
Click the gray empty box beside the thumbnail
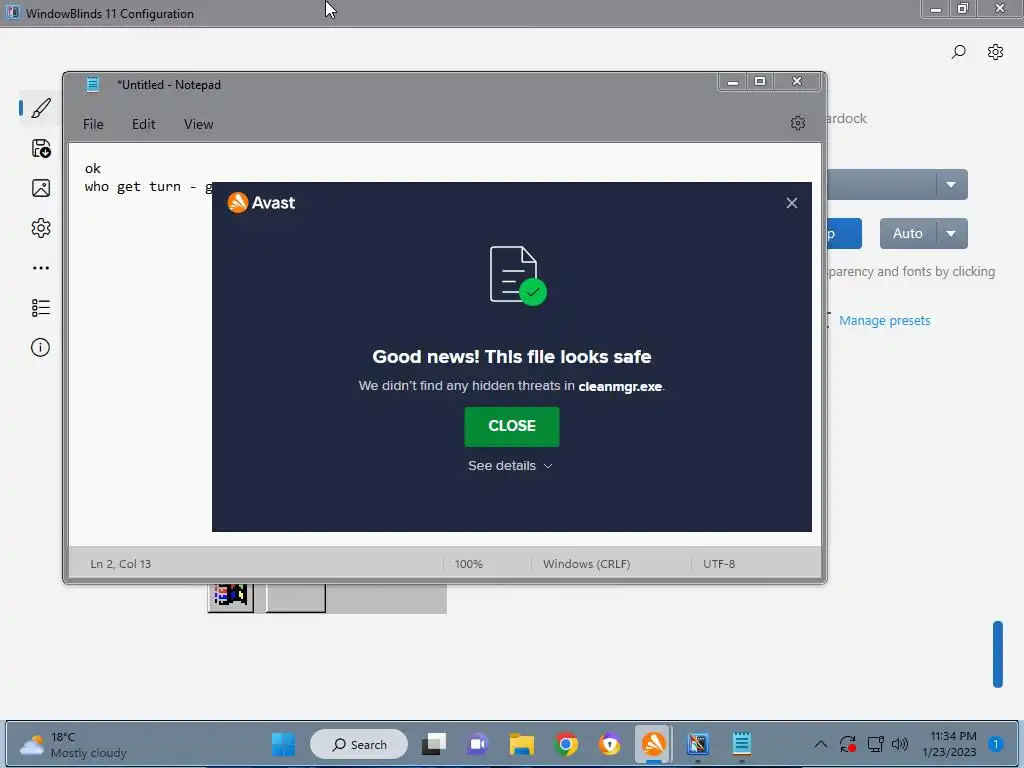point(296,597)
